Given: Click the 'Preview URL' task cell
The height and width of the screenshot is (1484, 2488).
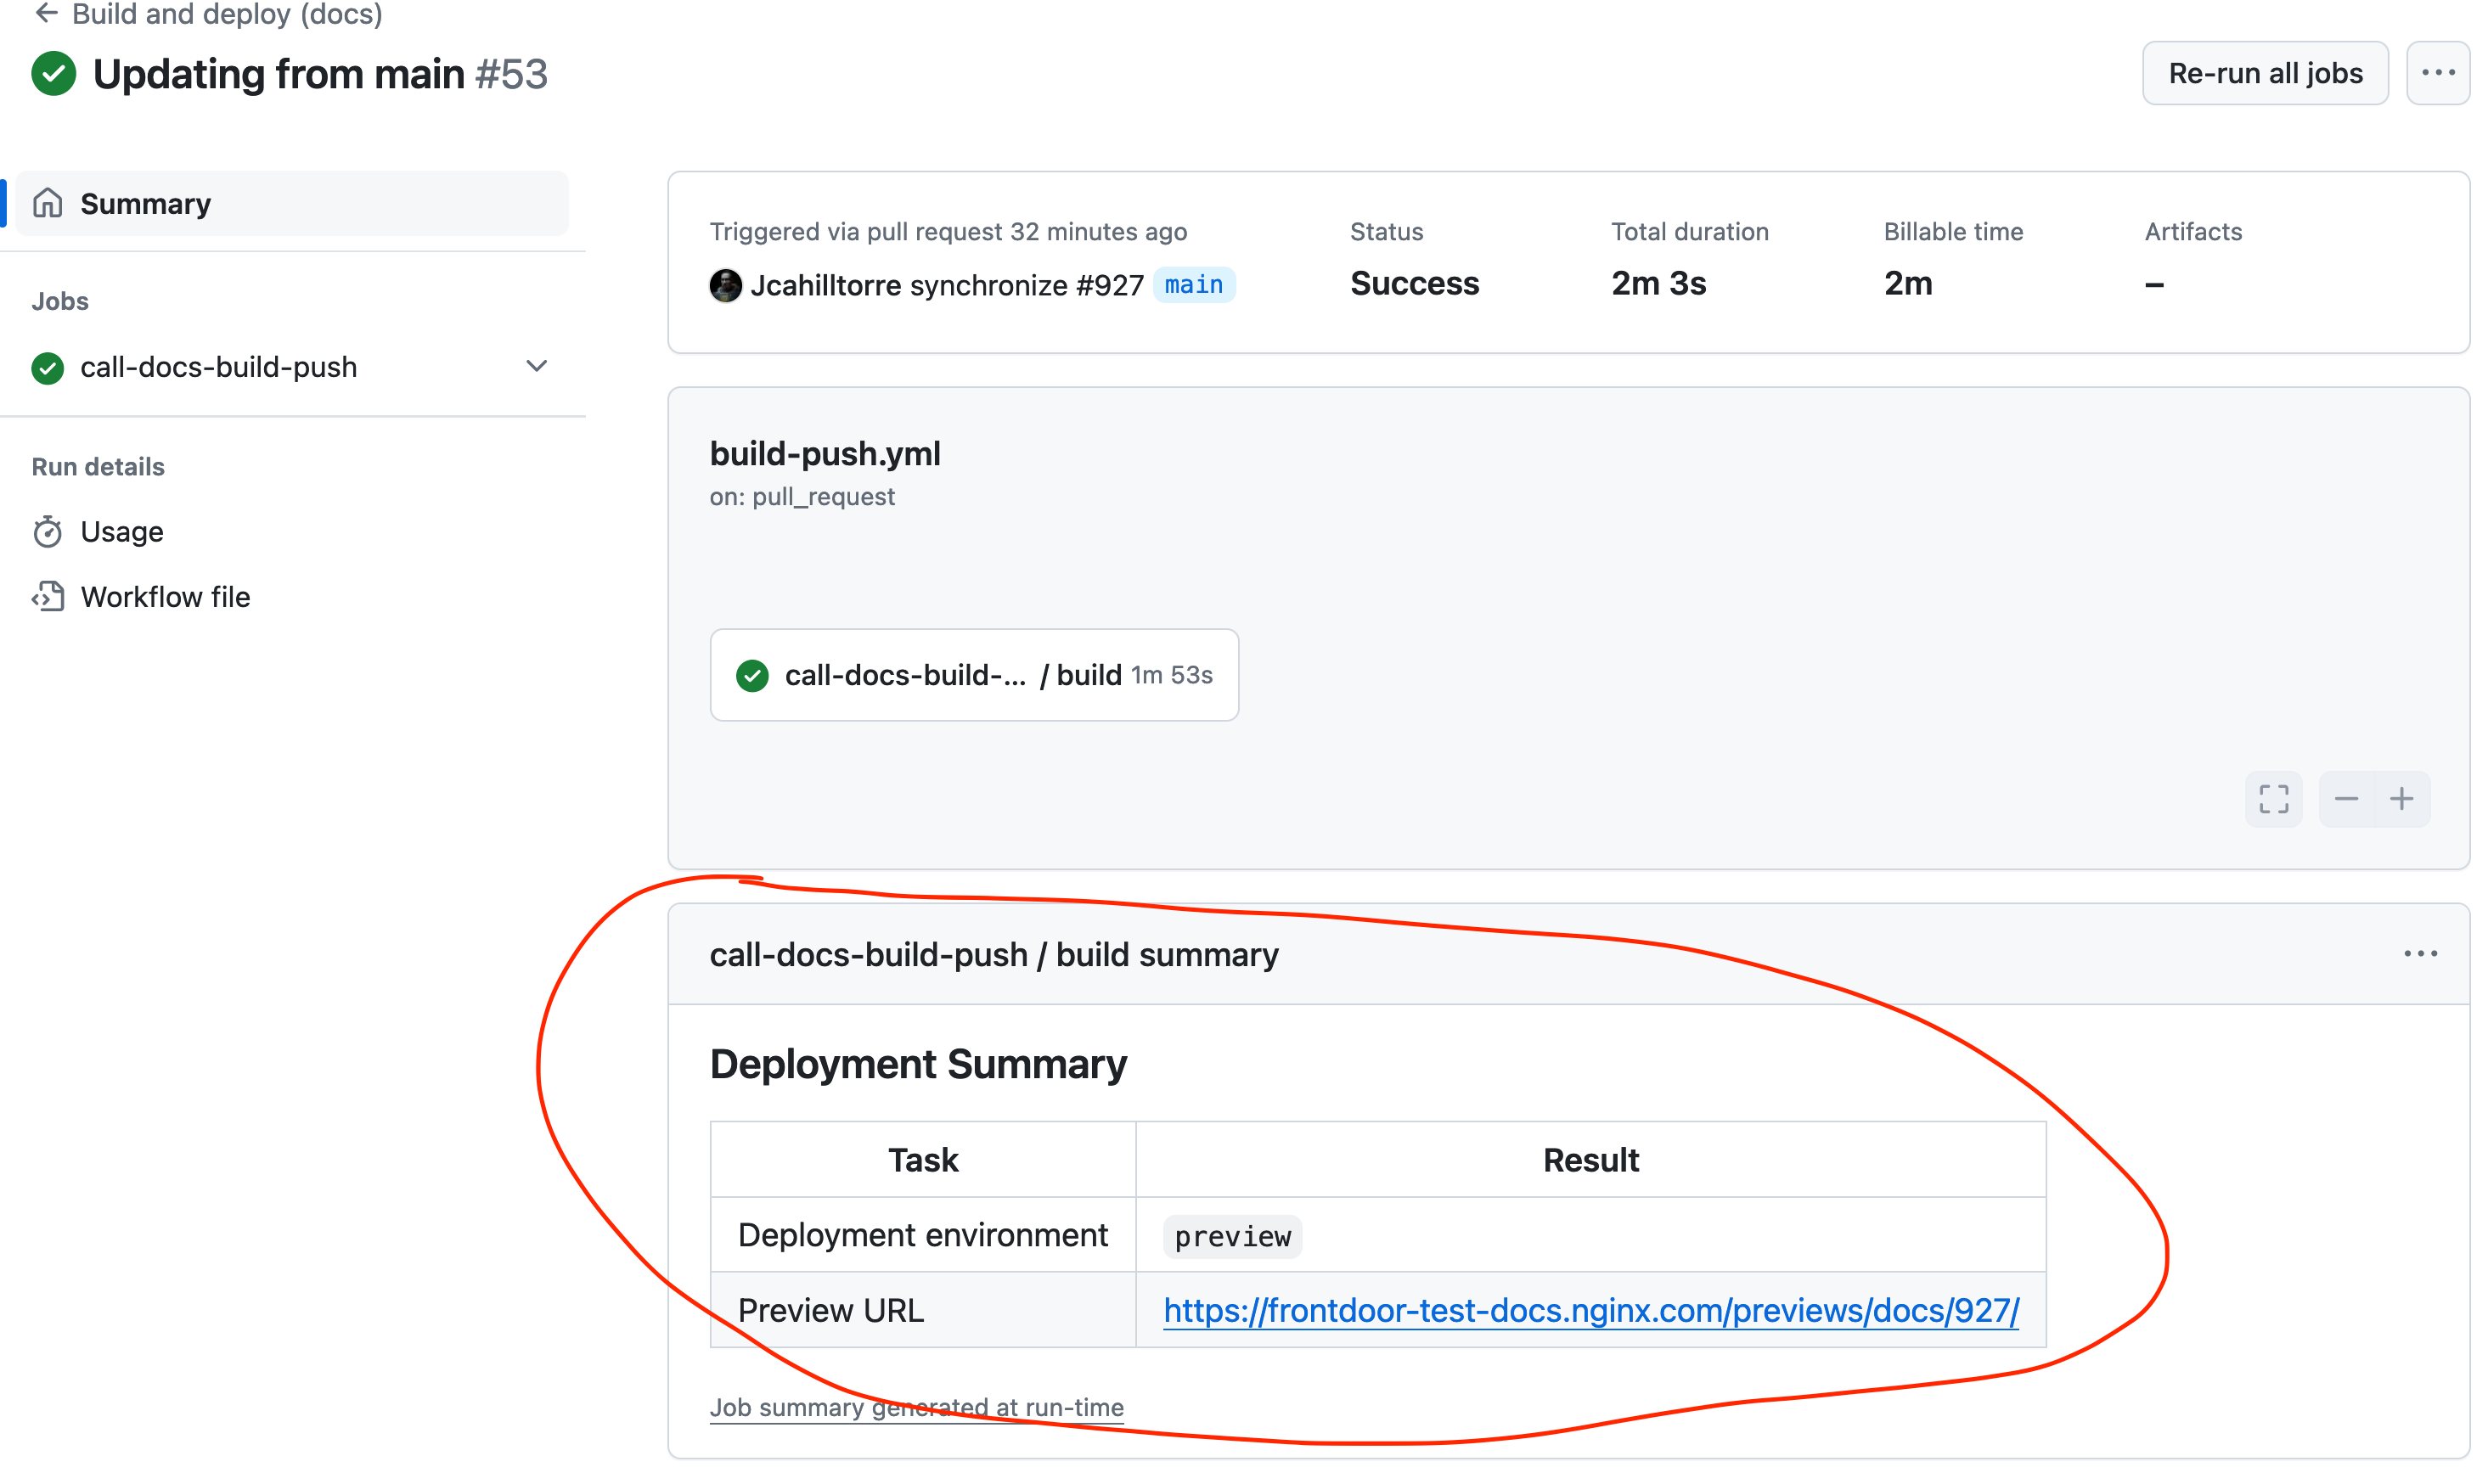Looking at the screenshot, I should point(923,1310).
